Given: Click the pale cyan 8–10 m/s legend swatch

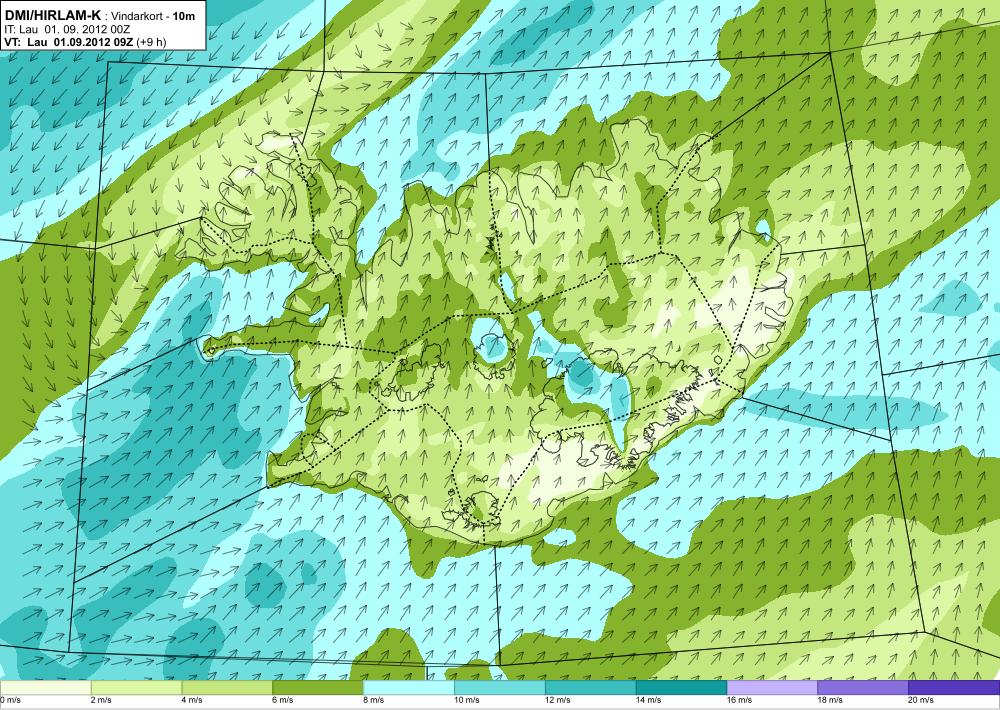Looking at the screenshot, I should pyautogui.click(x=409, y=688).
